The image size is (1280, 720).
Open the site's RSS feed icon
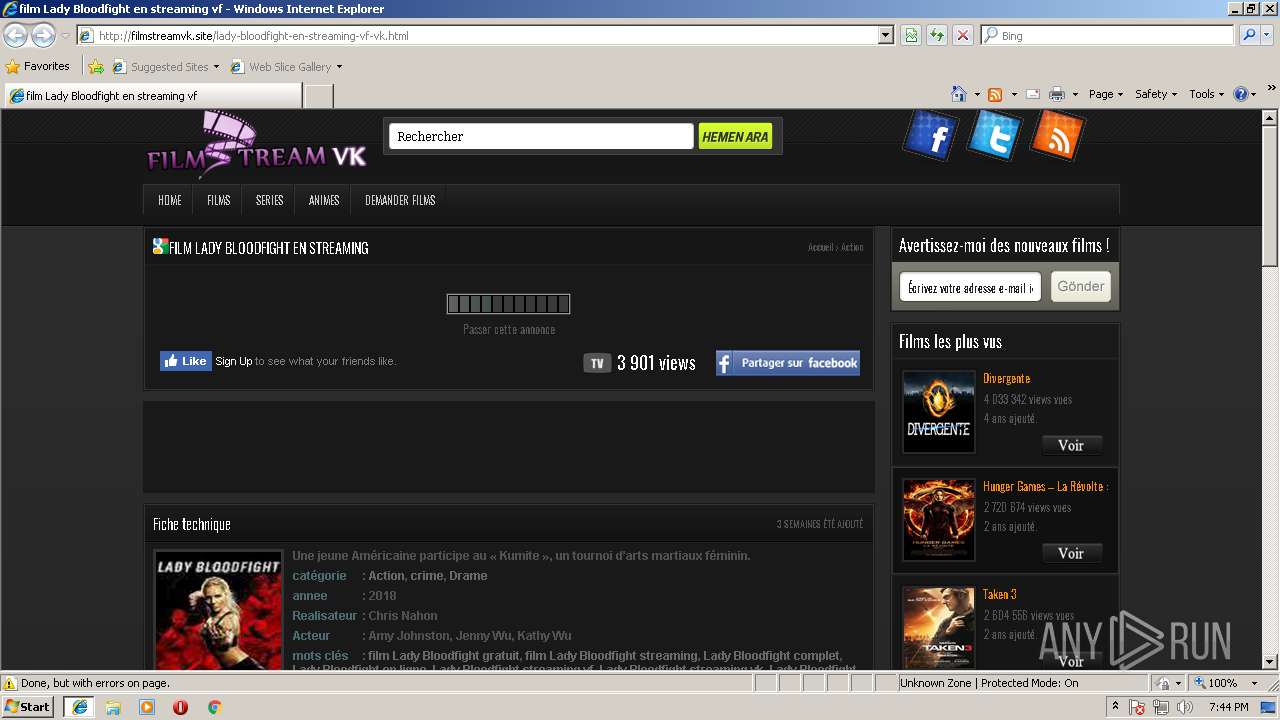1058,136
